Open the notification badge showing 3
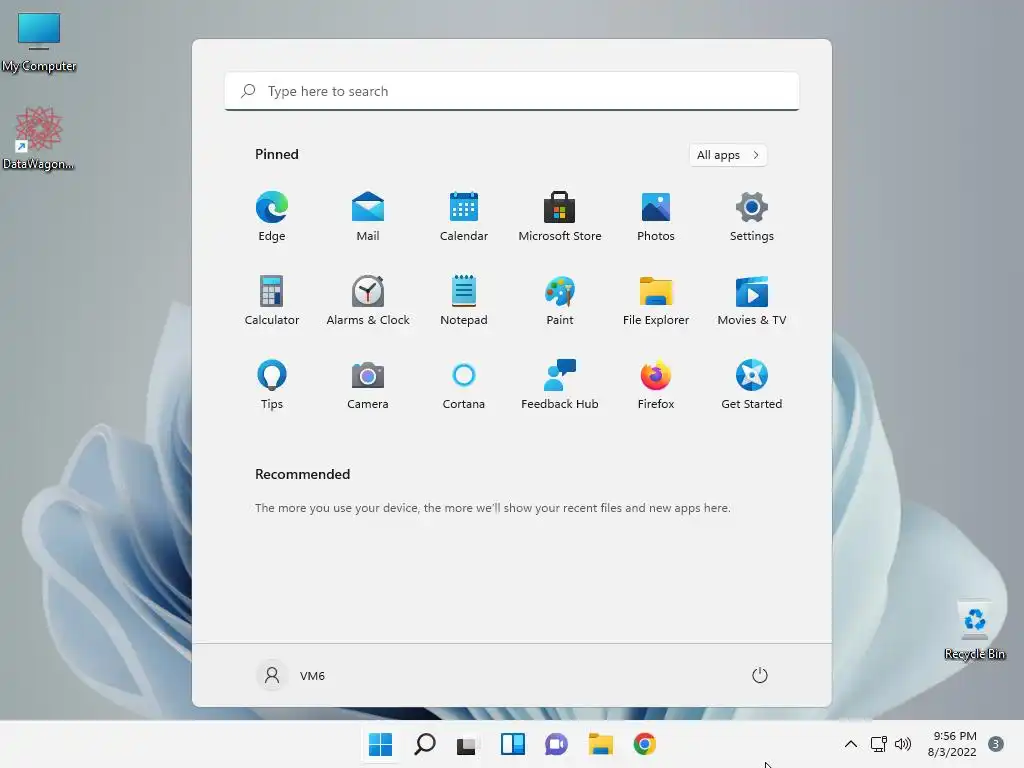Viewport: 1024px width, 768px height. point(996,744)
